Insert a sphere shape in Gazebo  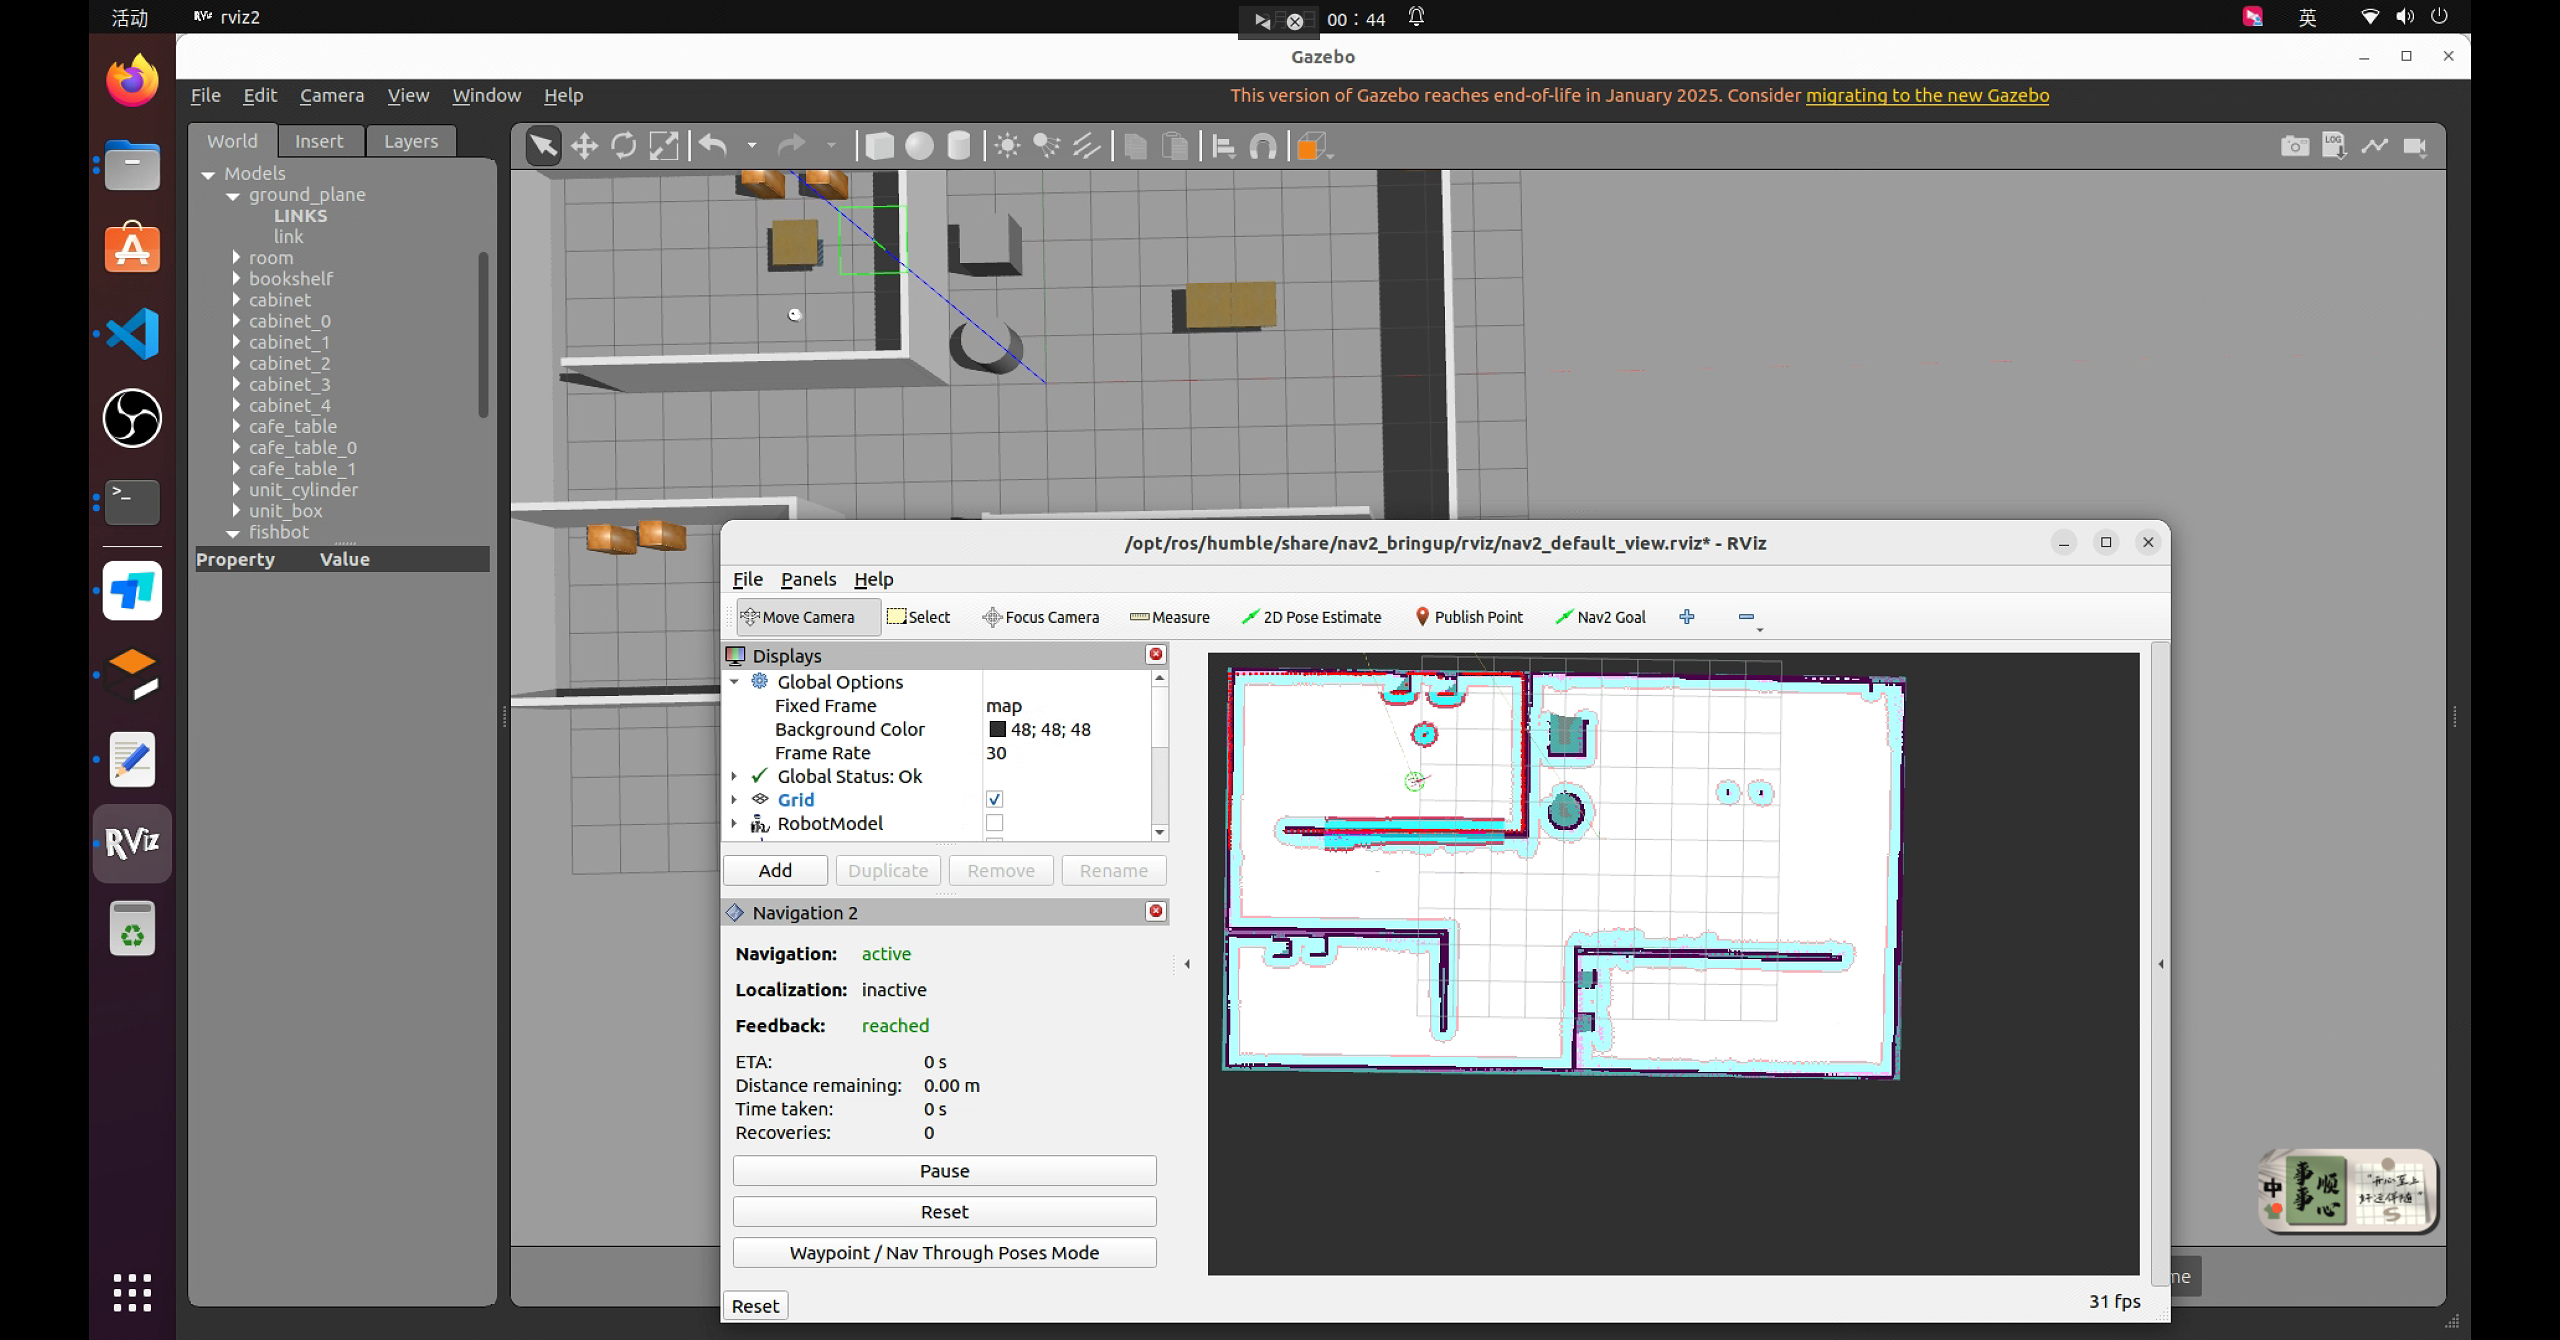pos(919,147)
